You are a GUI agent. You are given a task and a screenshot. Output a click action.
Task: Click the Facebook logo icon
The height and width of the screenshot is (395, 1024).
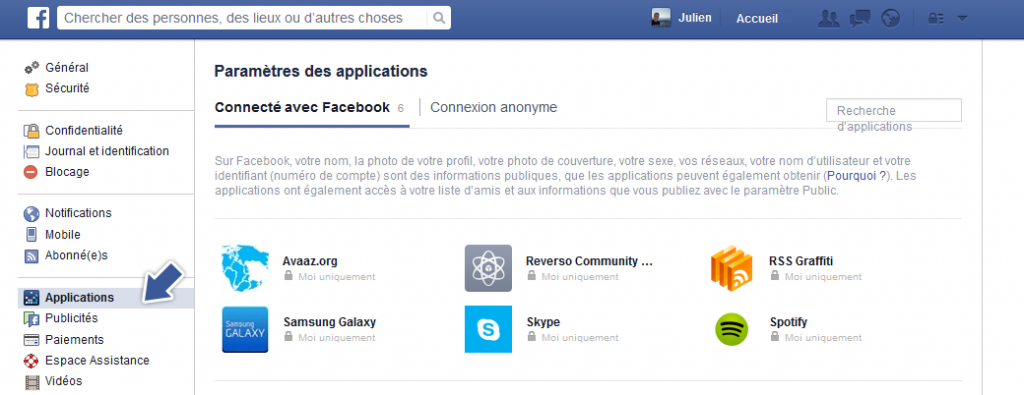39,18
